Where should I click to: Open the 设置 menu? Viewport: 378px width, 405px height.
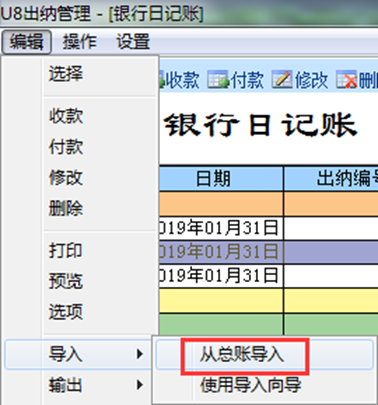tap(133, 42)
